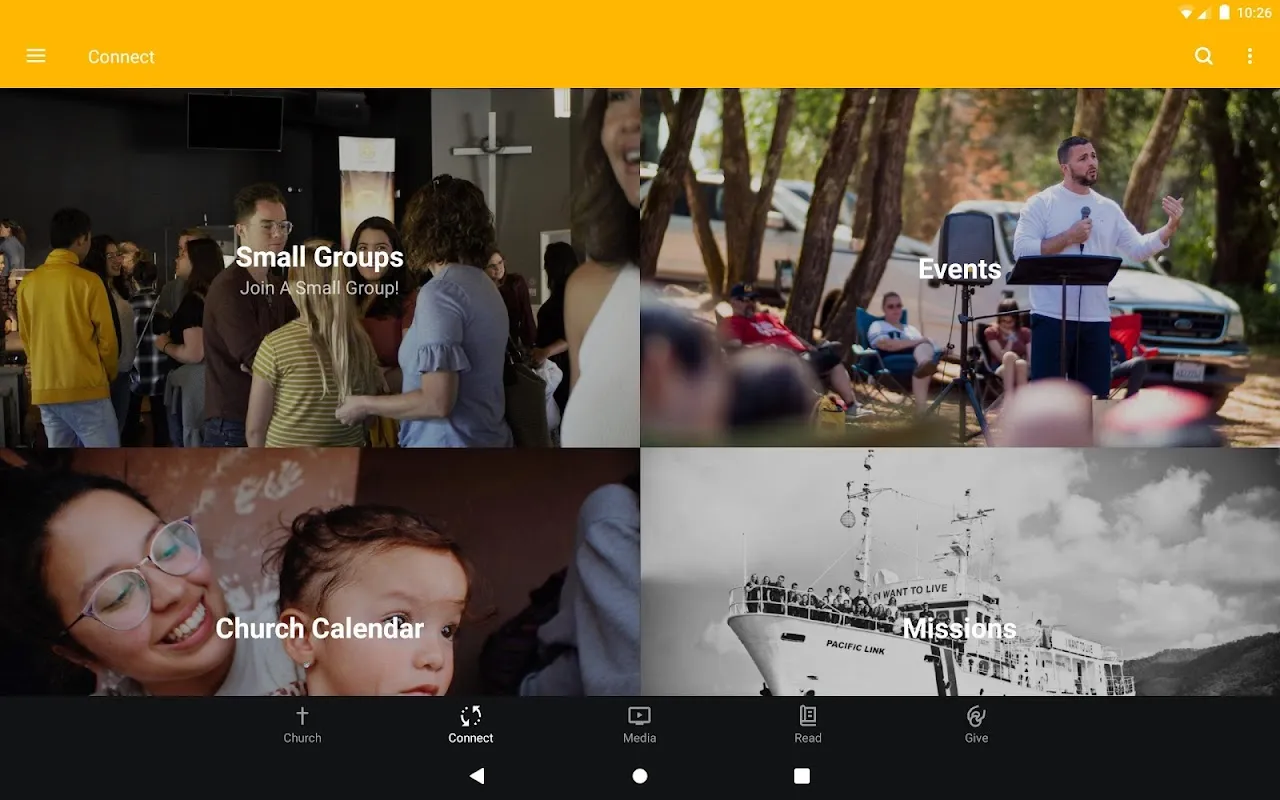Click the Connect title in header

point(121,57)
